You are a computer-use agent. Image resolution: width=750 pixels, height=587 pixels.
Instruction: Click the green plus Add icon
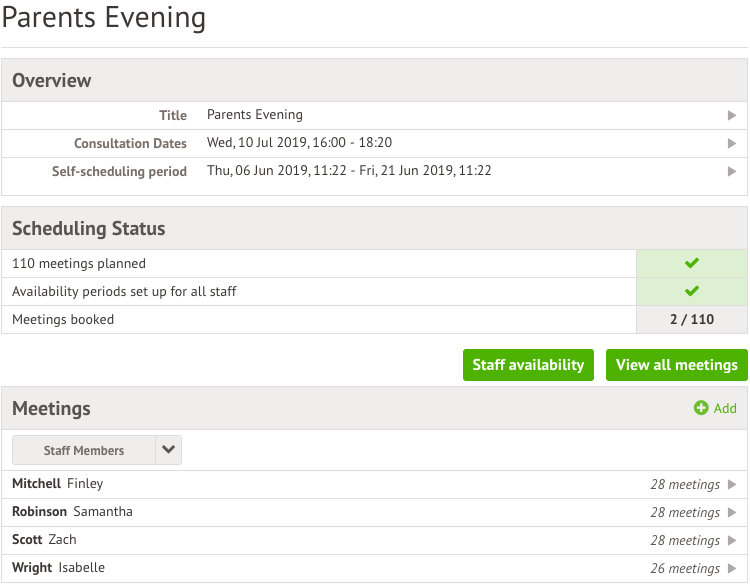coord(701,408)
